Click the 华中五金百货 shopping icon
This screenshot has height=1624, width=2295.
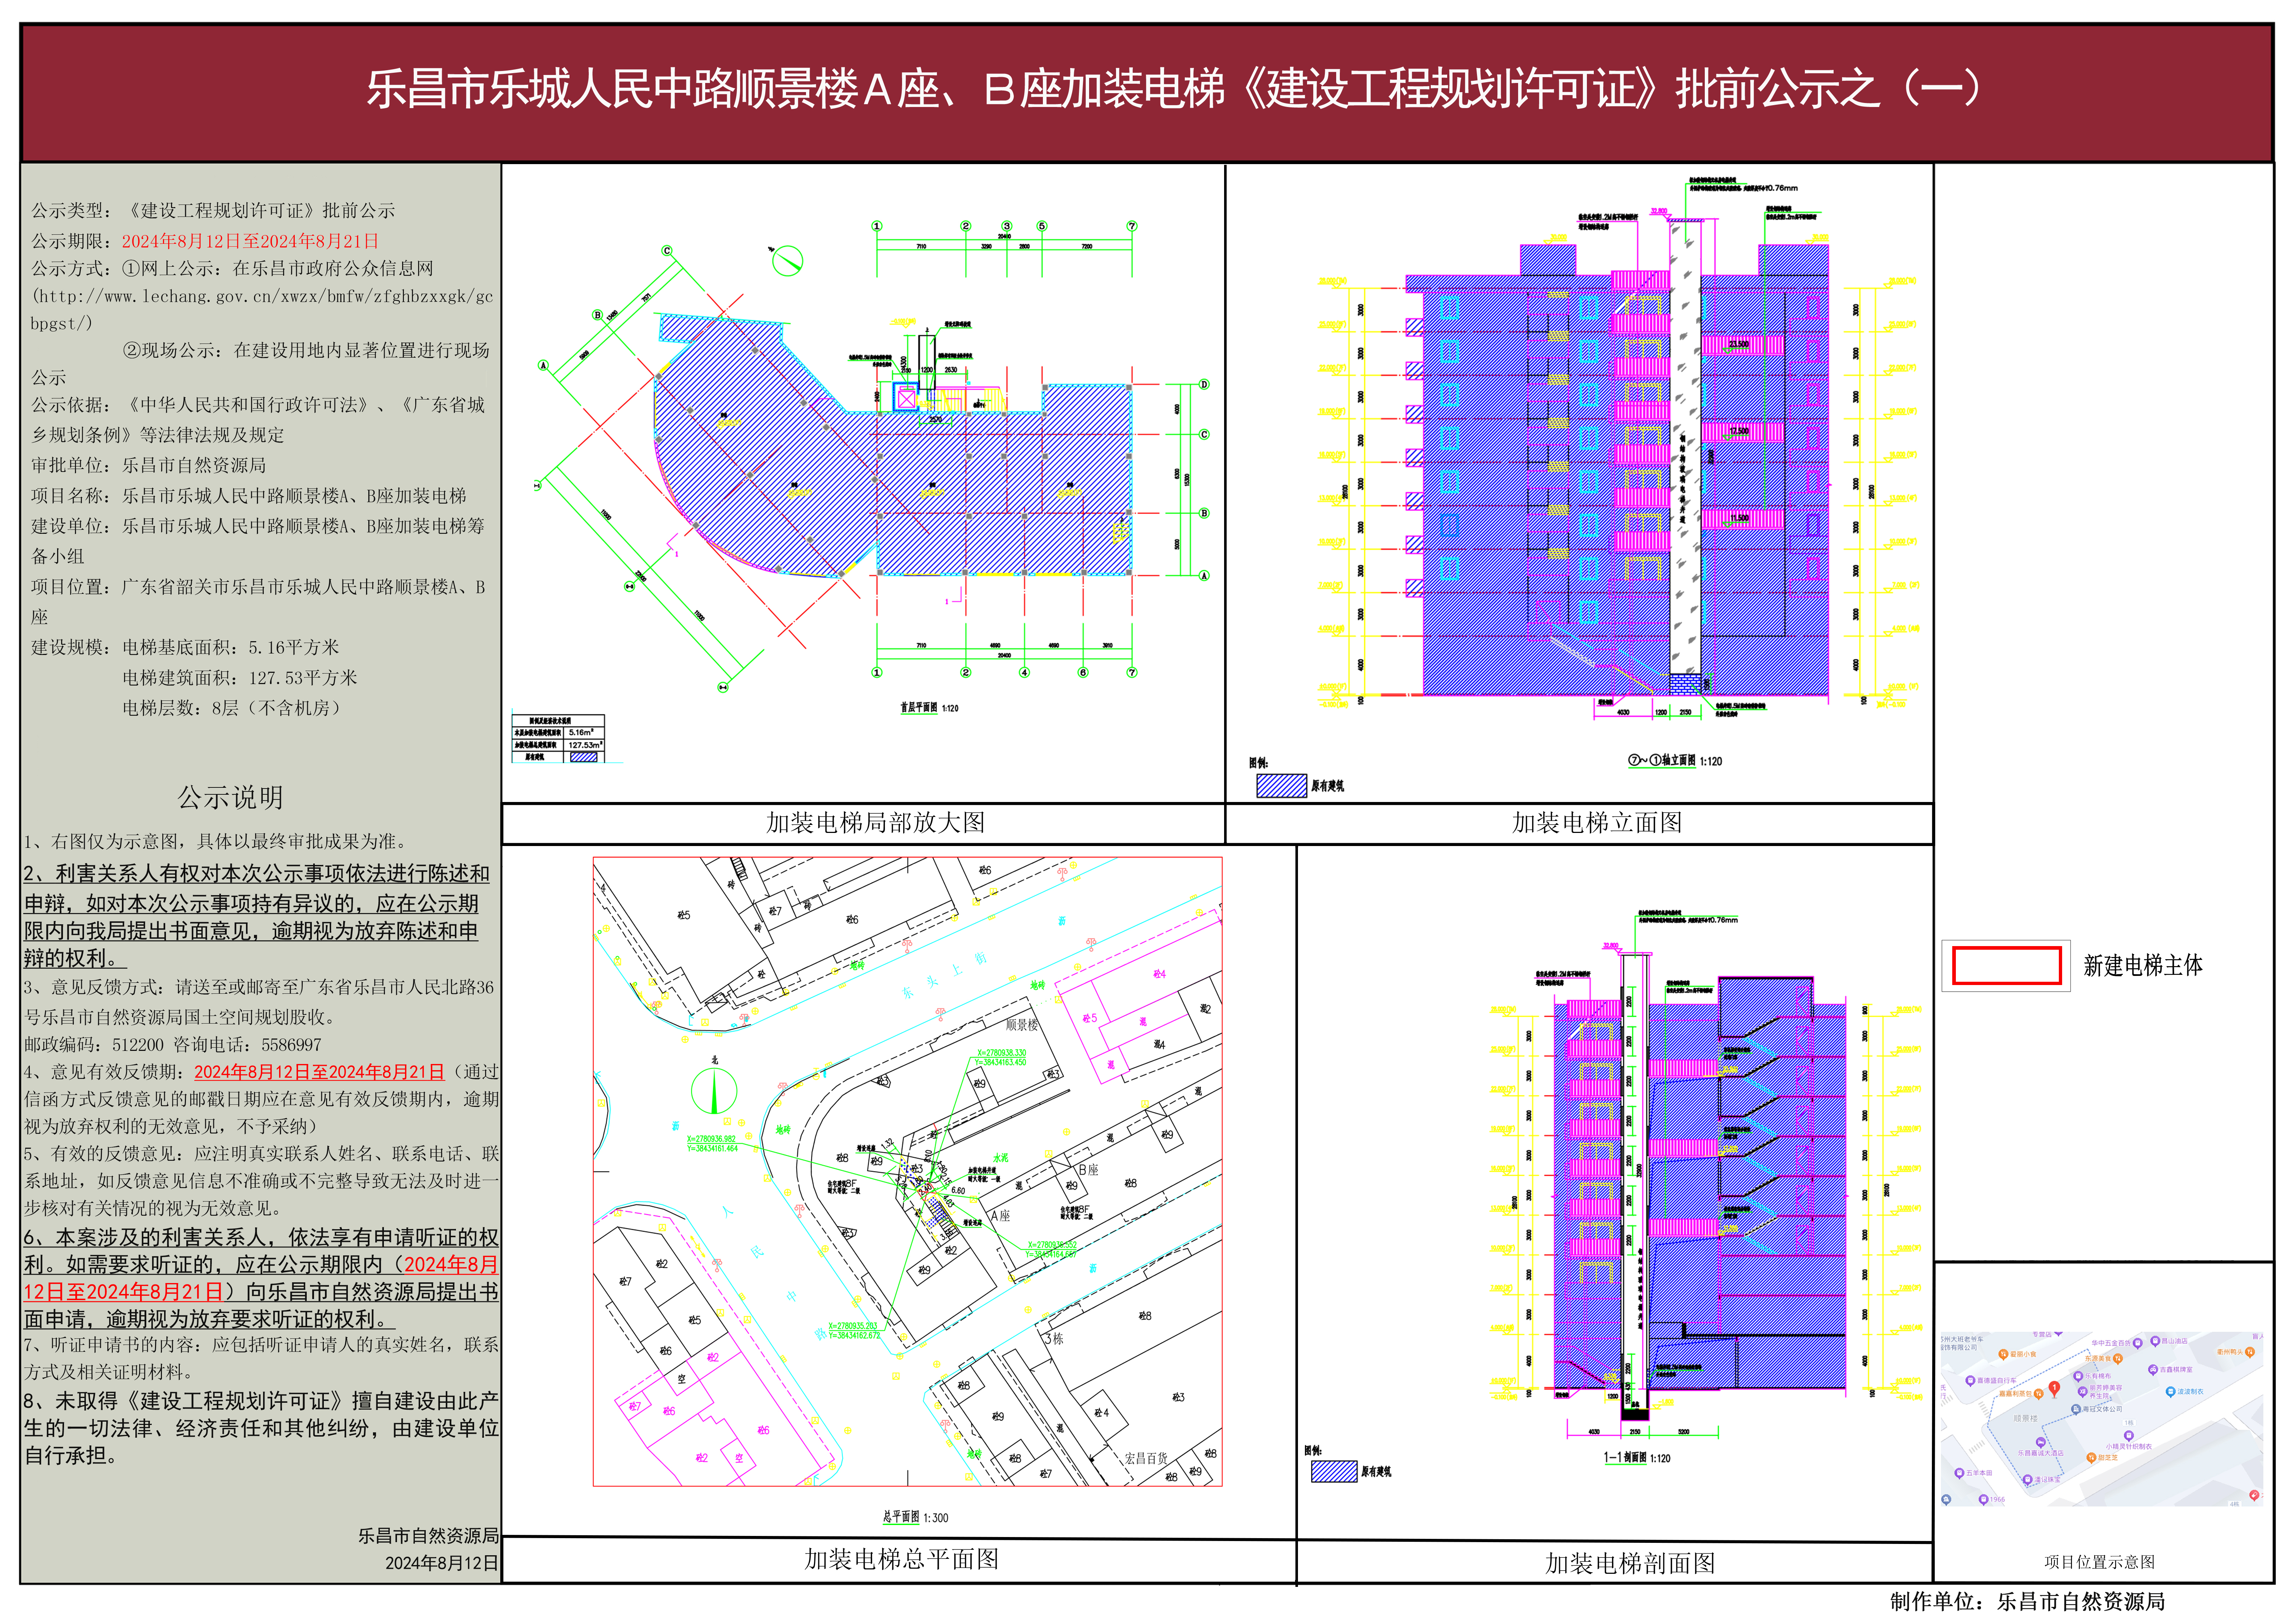(2138, 1343)
